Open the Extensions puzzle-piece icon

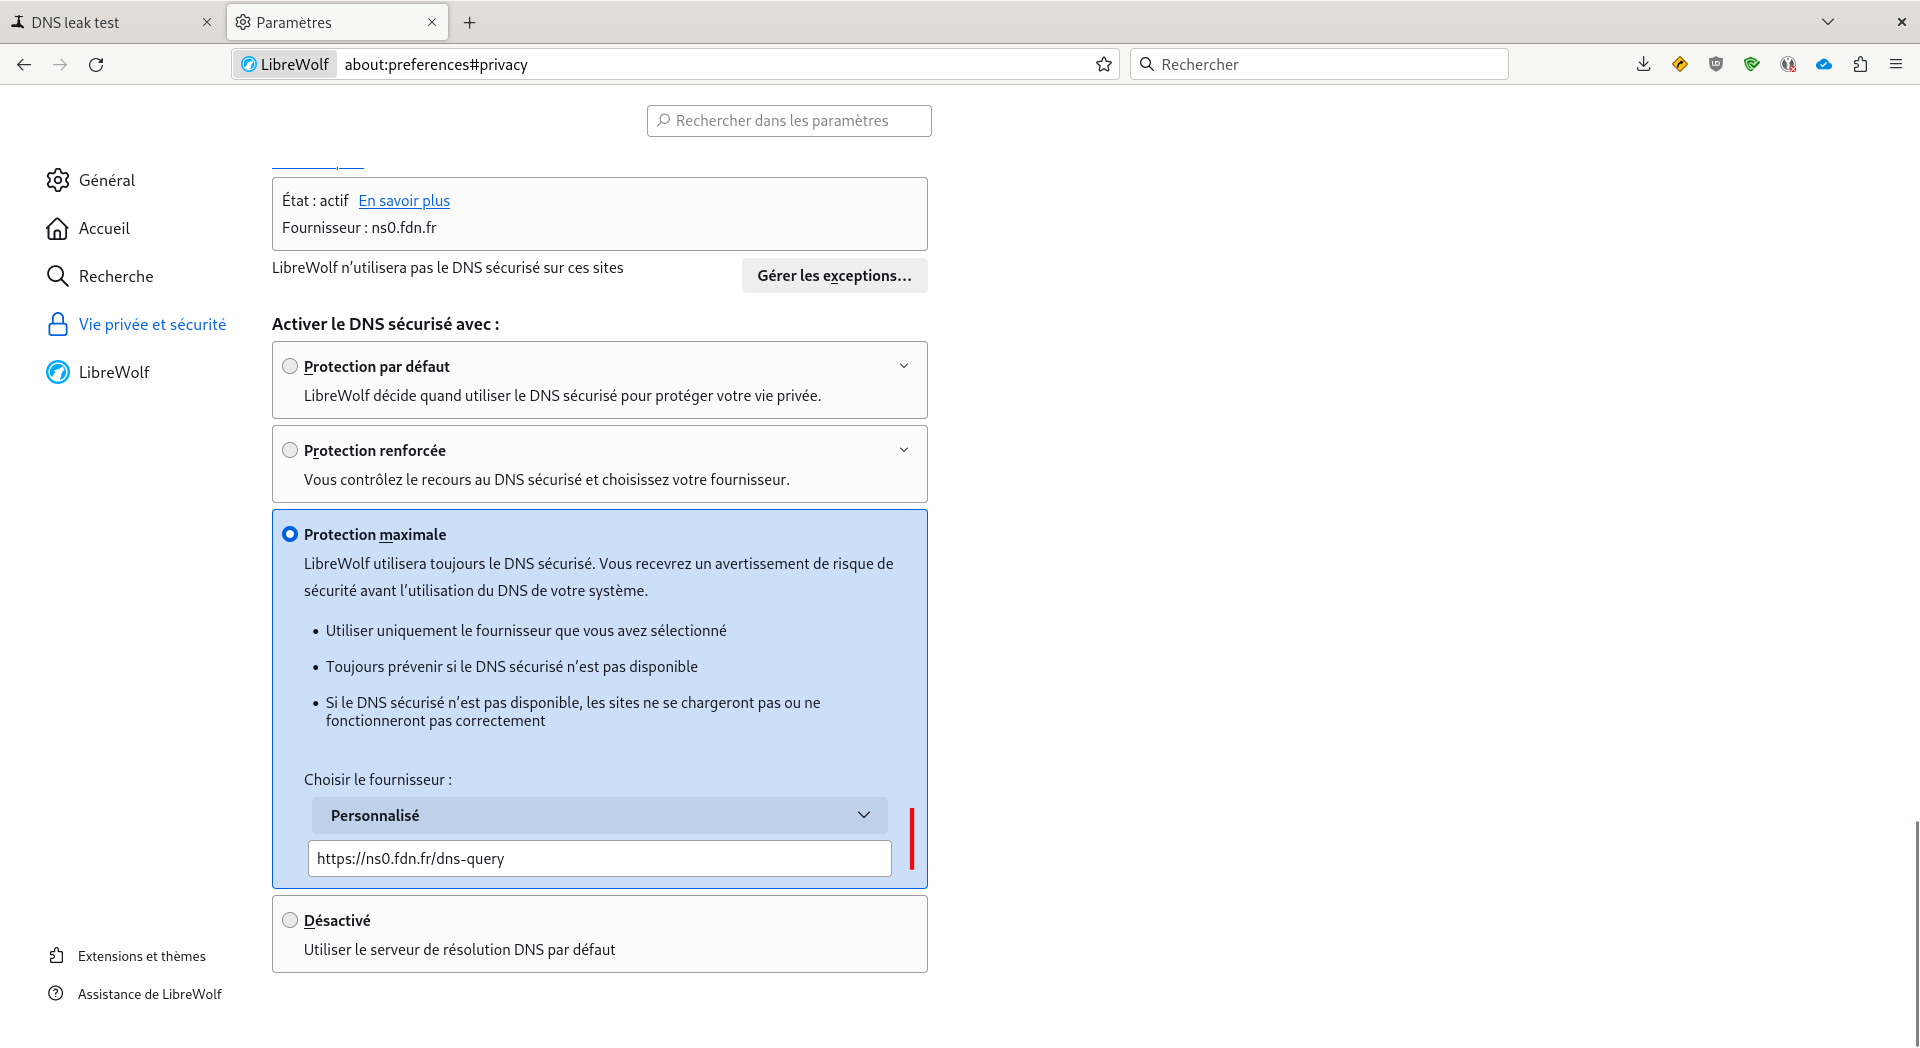tap(1860, 64)
